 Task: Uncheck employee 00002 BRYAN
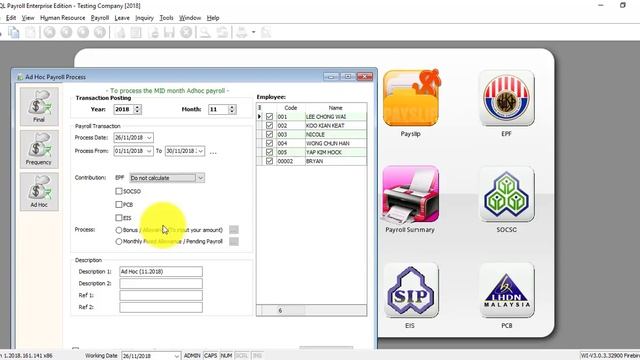[269, 161]
